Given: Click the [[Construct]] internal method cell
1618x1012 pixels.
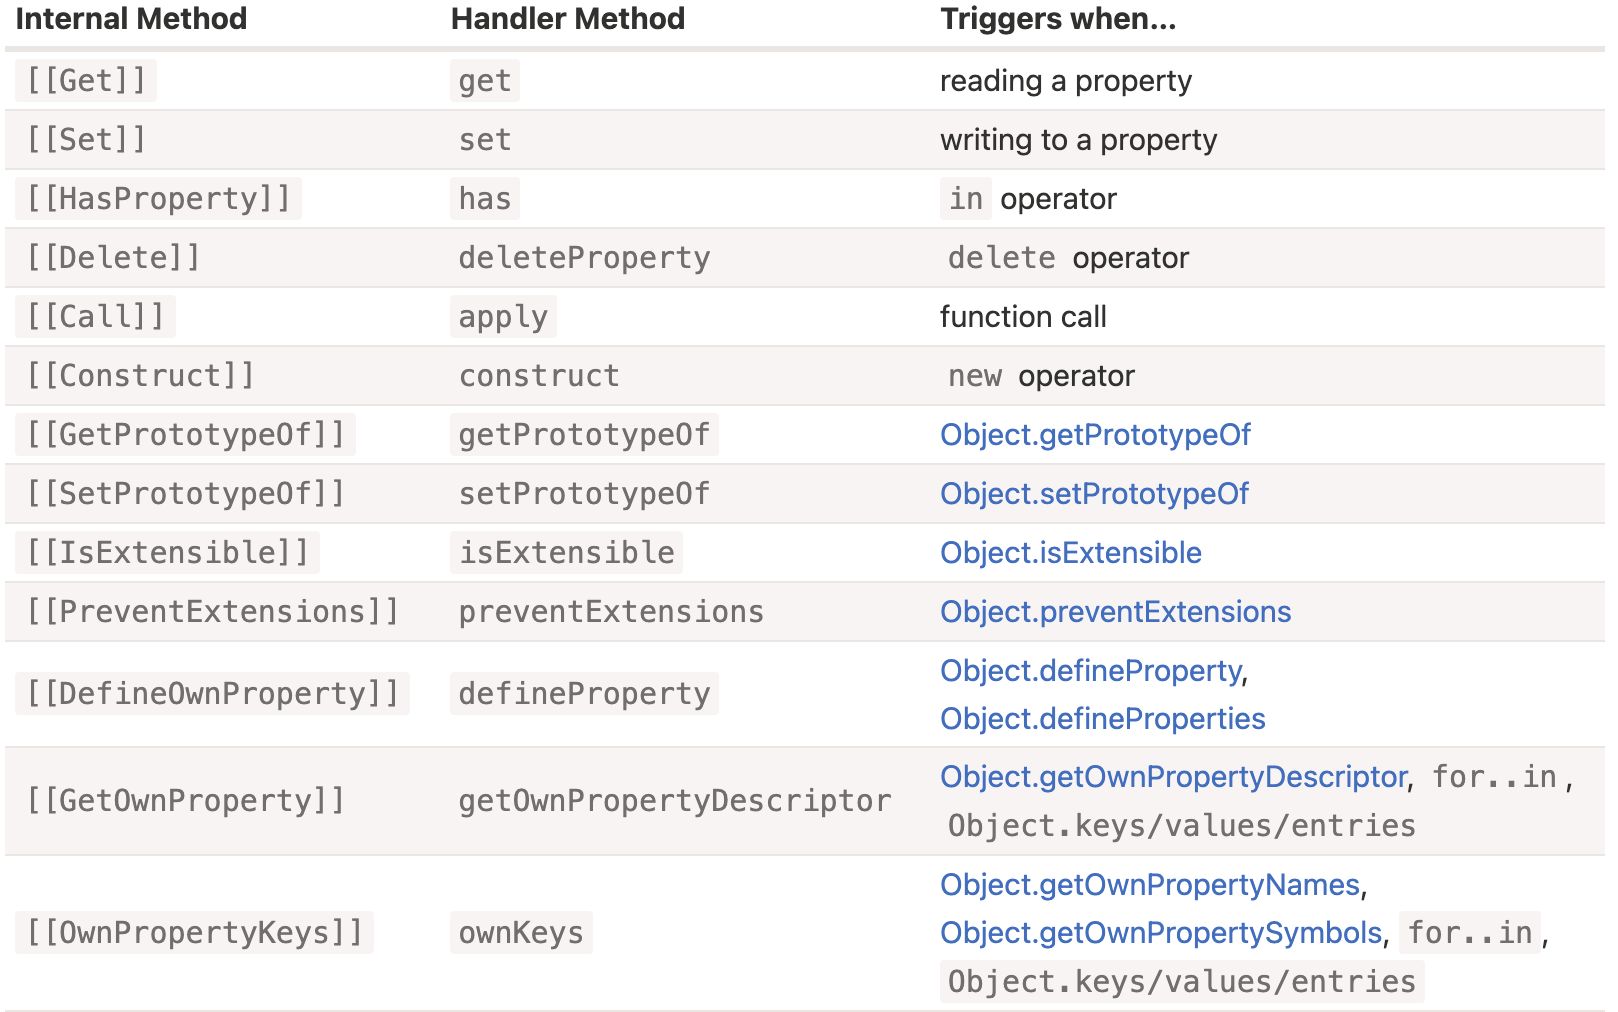Looking at the screenshot, I should tap(140, 376).
